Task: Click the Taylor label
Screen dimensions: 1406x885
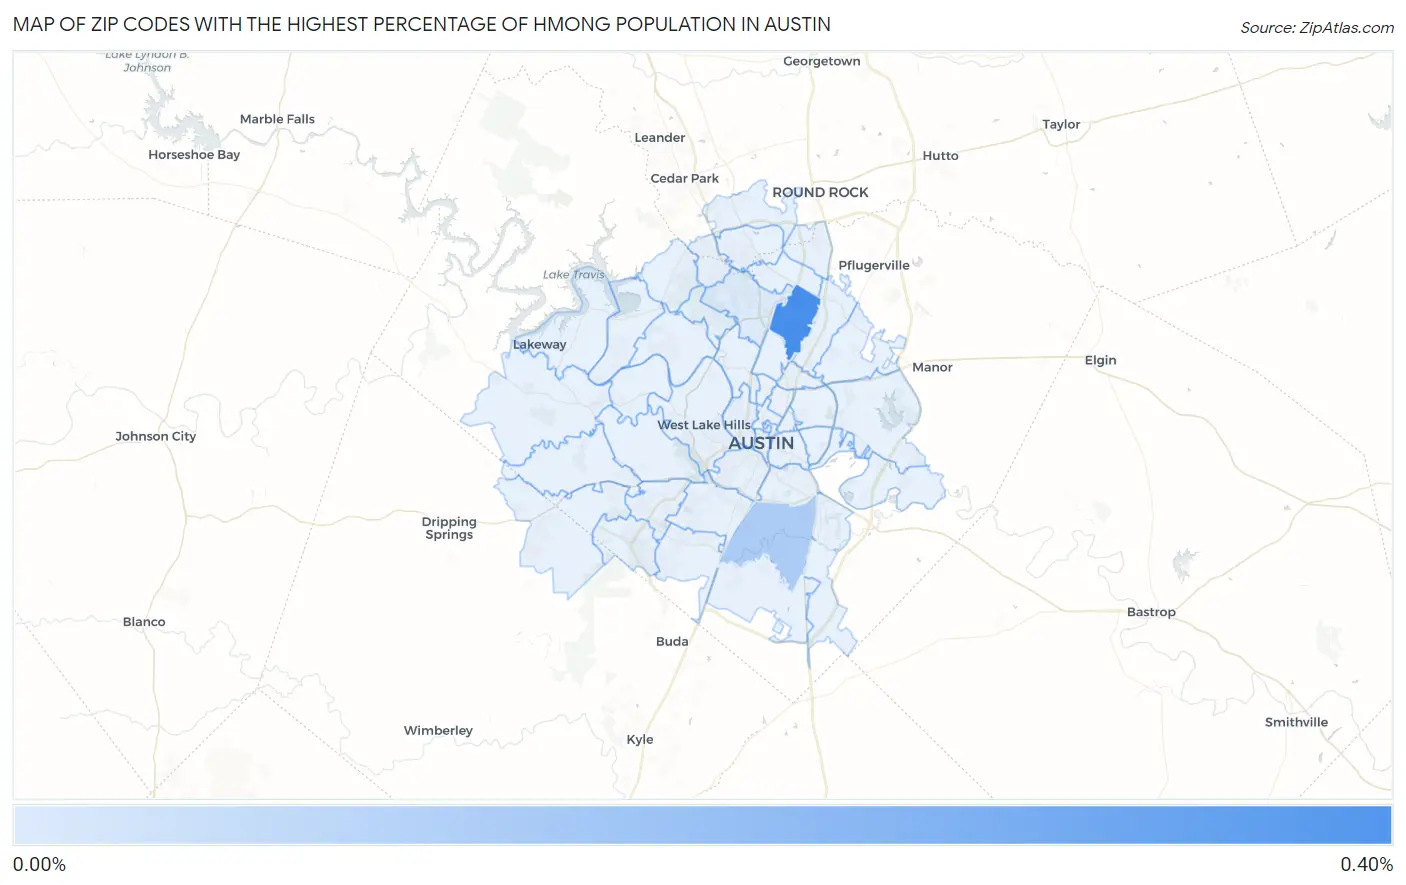Action: 1061,125
